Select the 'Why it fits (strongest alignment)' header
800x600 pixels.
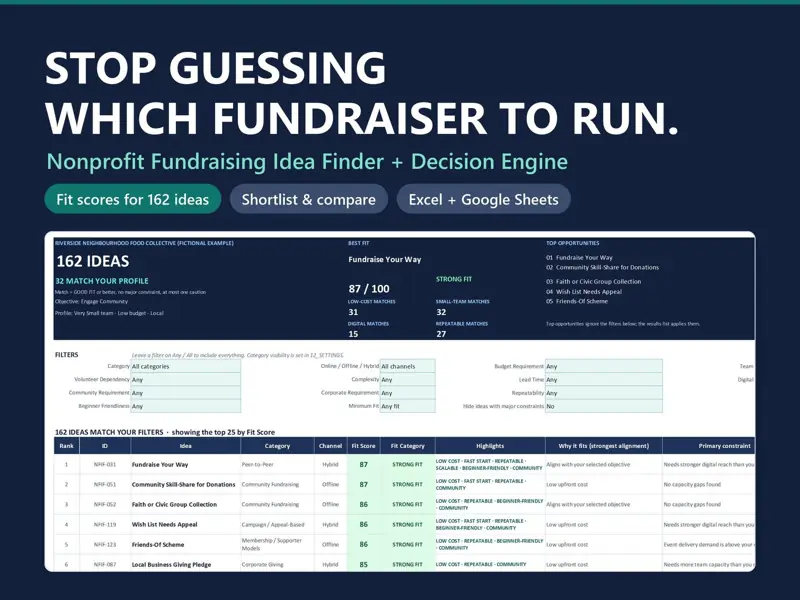604,445
